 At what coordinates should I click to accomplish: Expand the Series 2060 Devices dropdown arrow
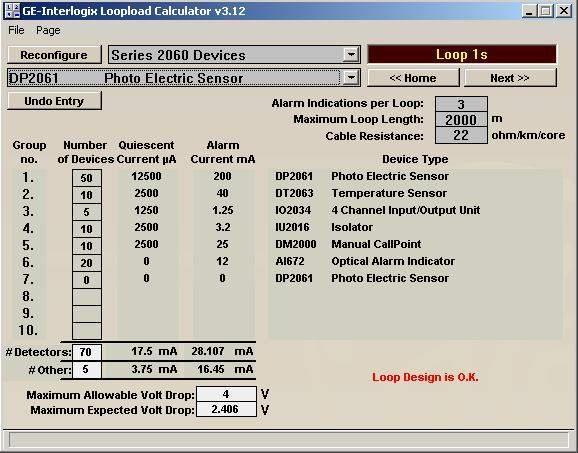coord(351,55)
